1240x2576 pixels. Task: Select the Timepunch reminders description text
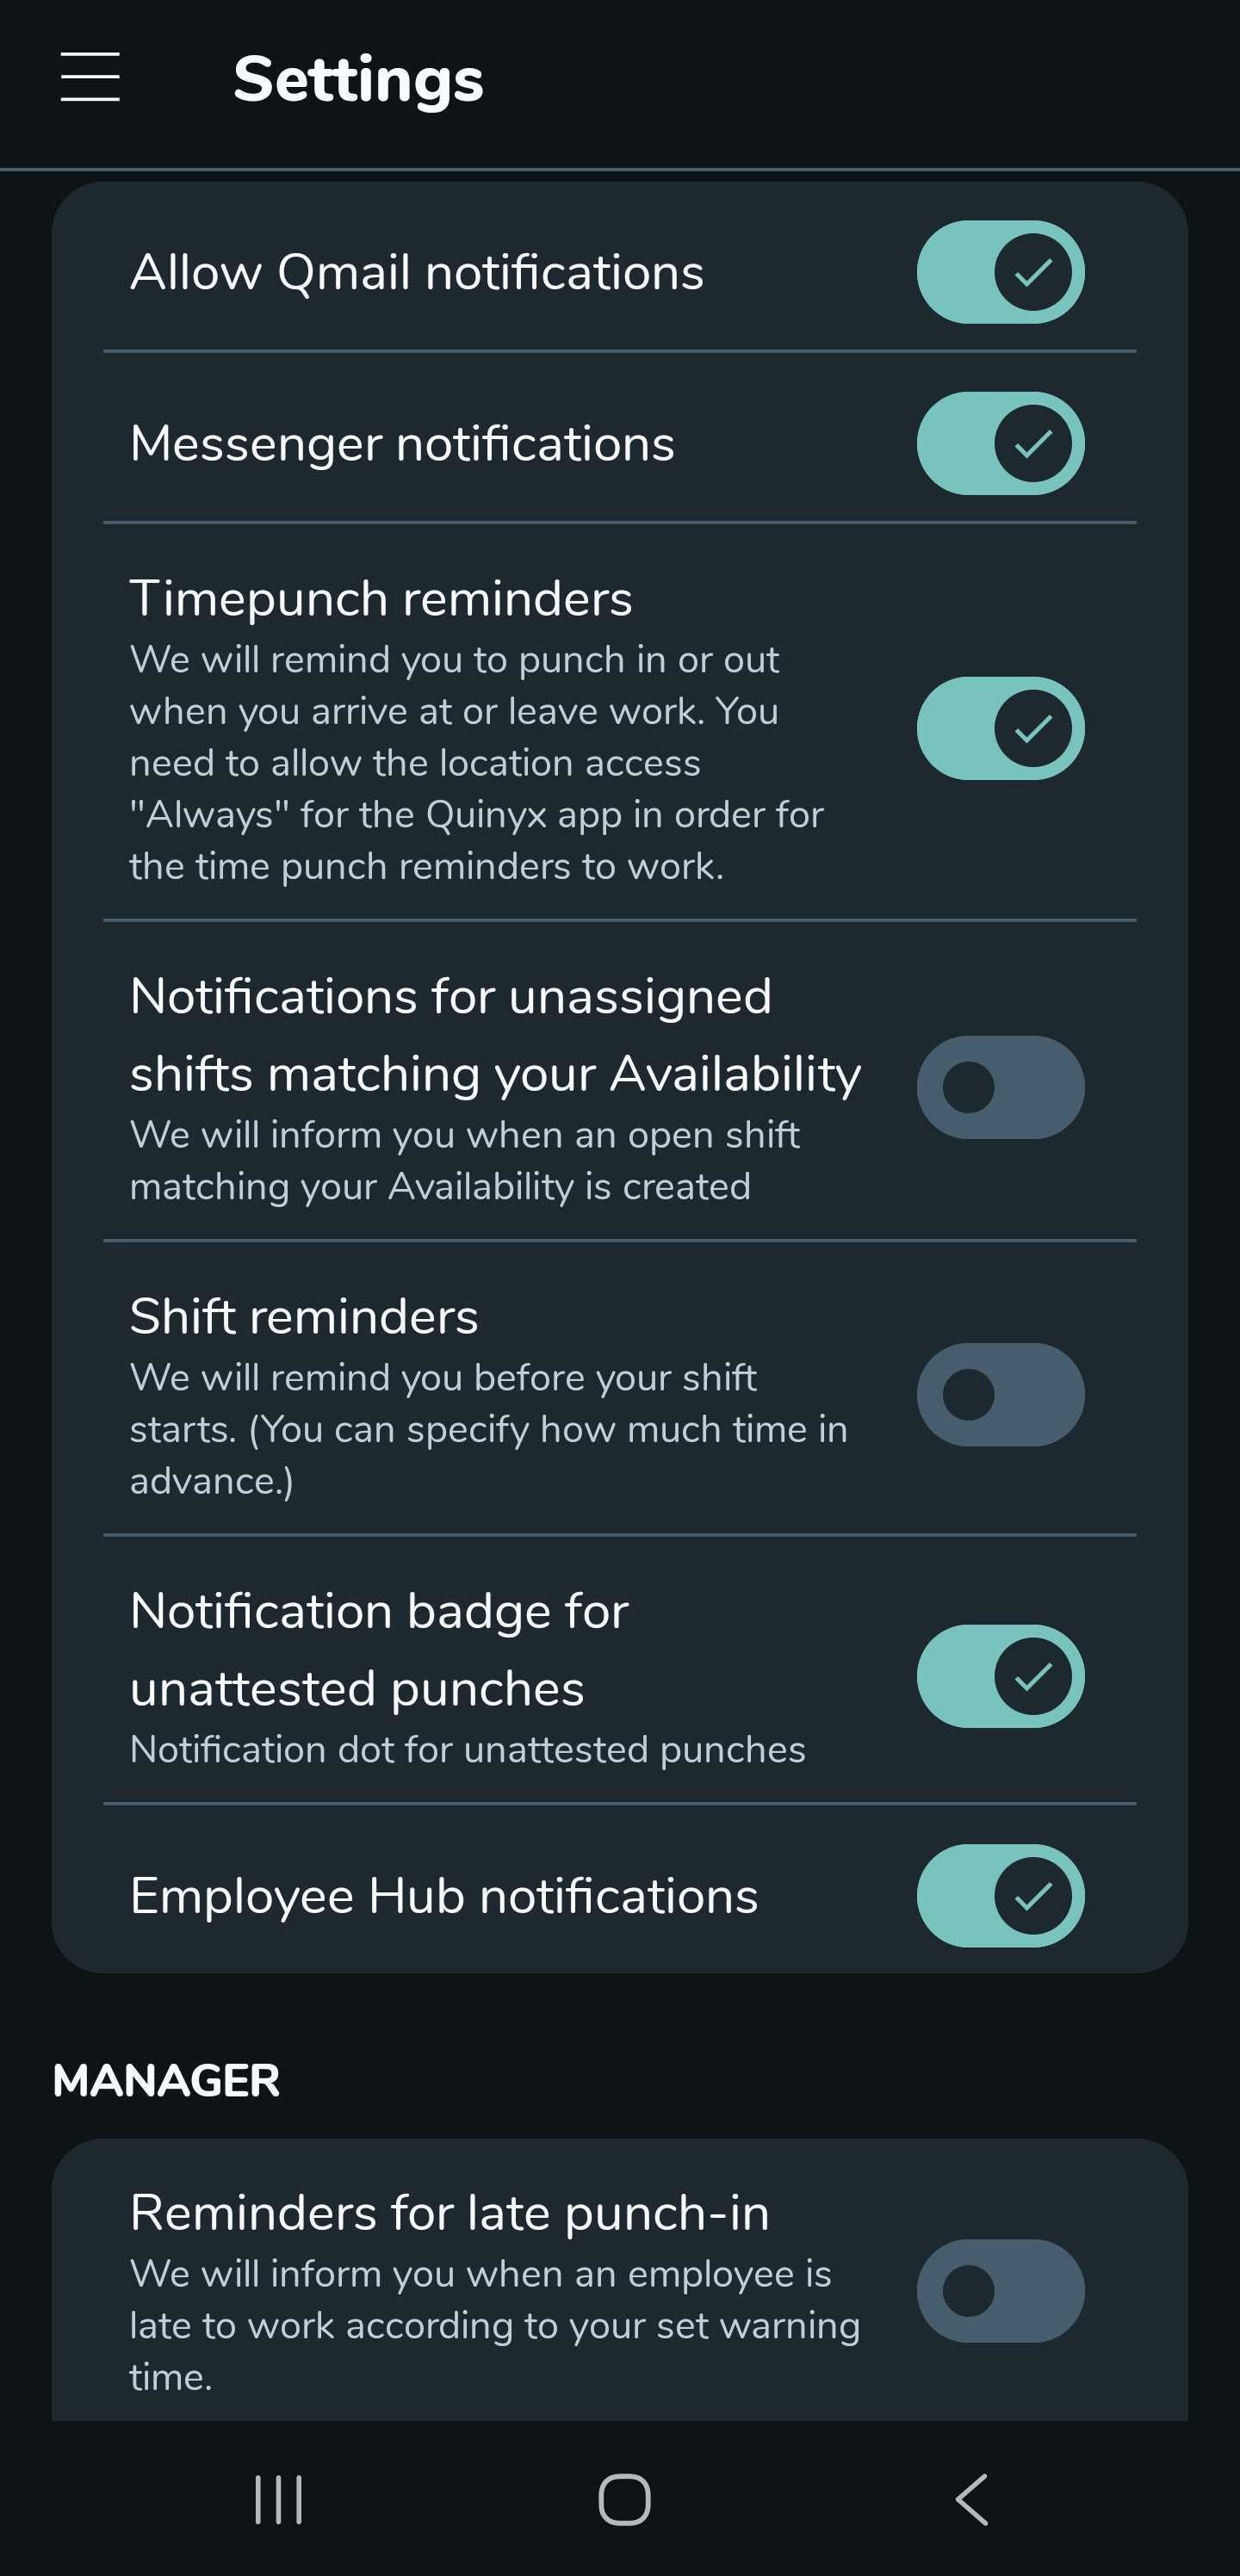(476, 763)
